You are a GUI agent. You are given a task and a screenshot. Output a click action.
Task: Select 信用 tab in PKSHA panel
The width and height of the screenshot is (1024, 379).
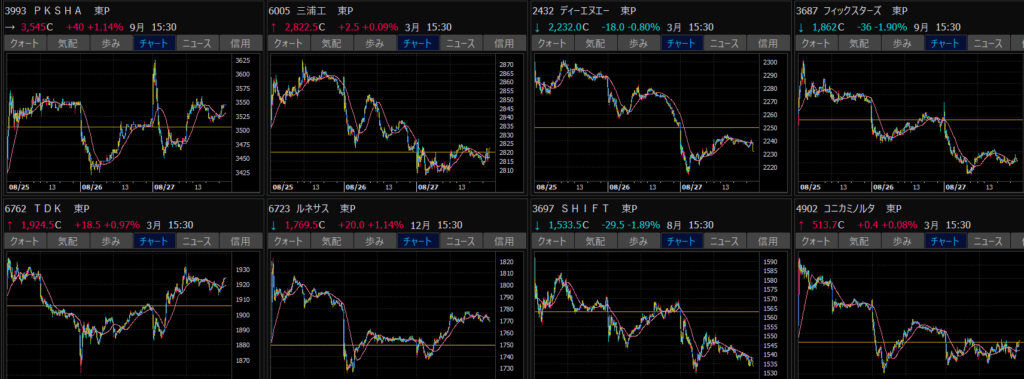[242, 44]
